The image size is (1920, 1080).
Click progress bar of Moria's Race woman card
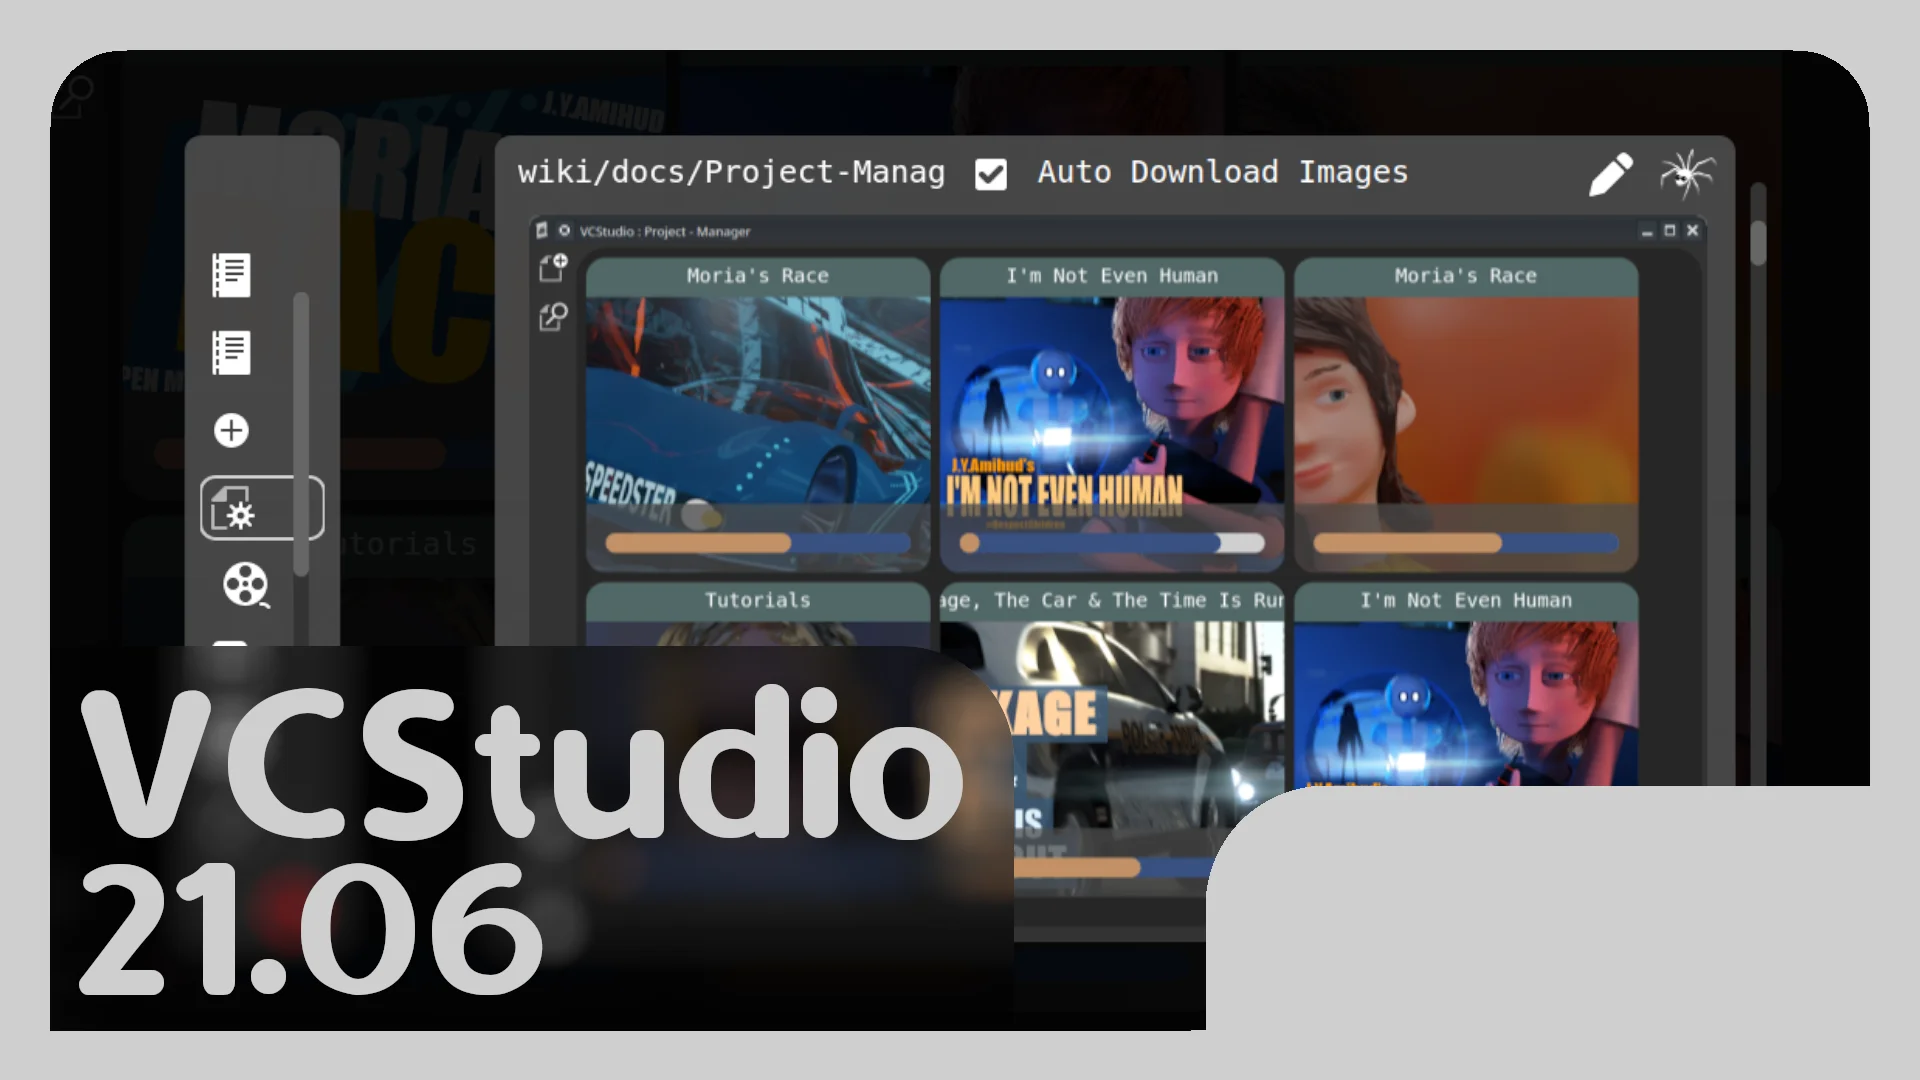pos(1466,543)
